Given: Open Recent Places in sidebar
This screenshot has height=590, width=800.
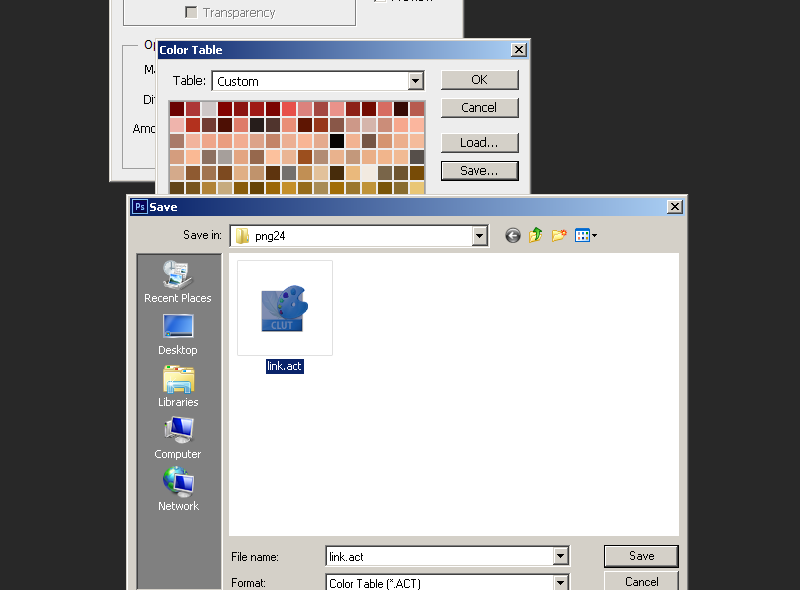Looking at the screenshot, I should 178,282.
